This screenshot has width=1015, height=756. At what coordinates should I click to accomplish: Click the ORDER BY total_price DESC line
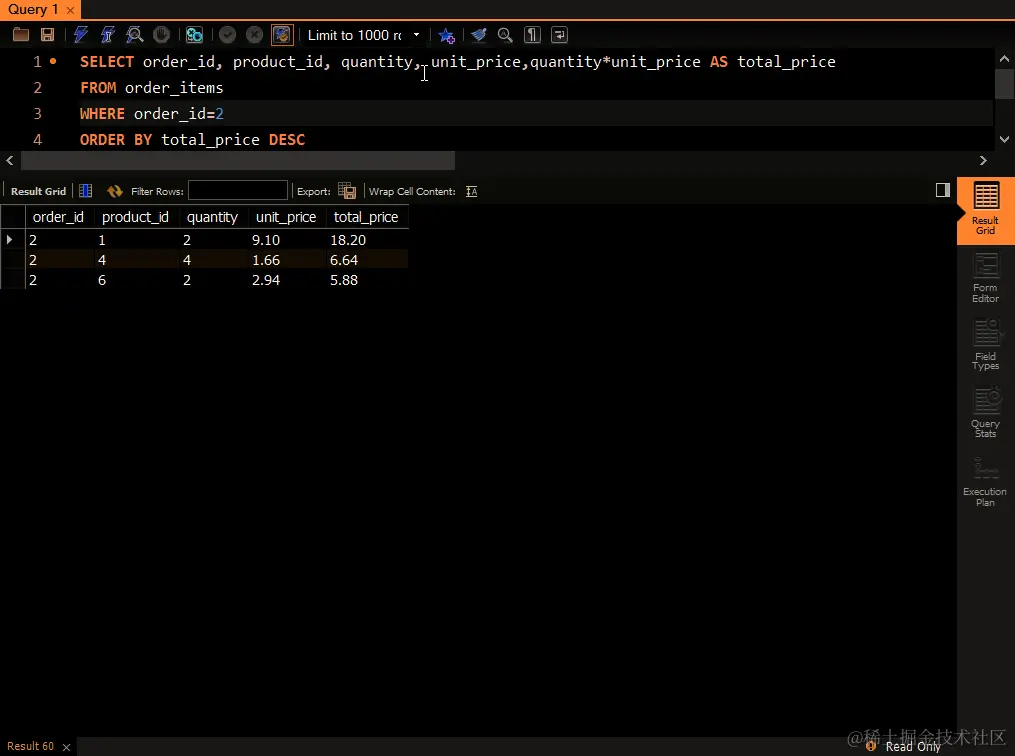point(192,140)
